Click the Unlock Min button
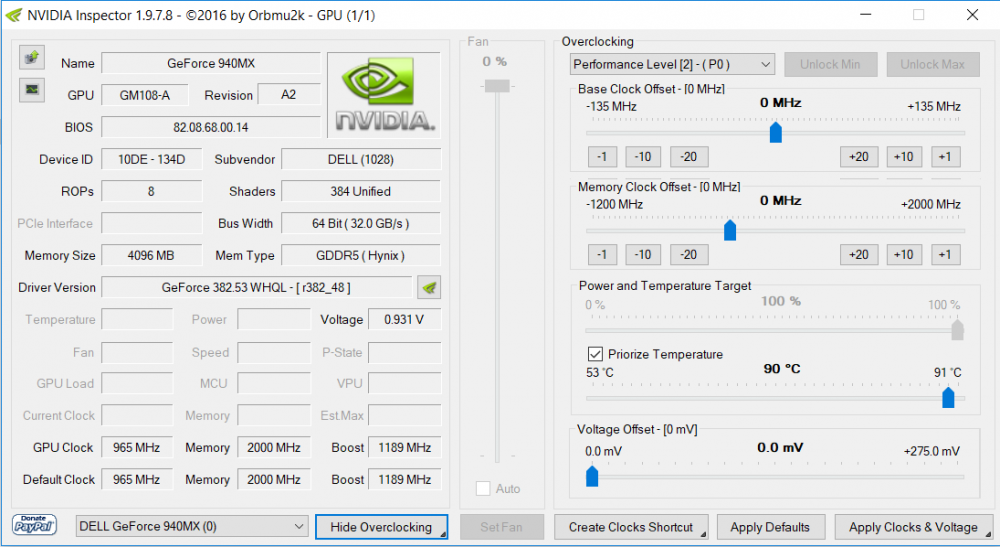The width and height of the screenshot is (1000, 547). 830,64
